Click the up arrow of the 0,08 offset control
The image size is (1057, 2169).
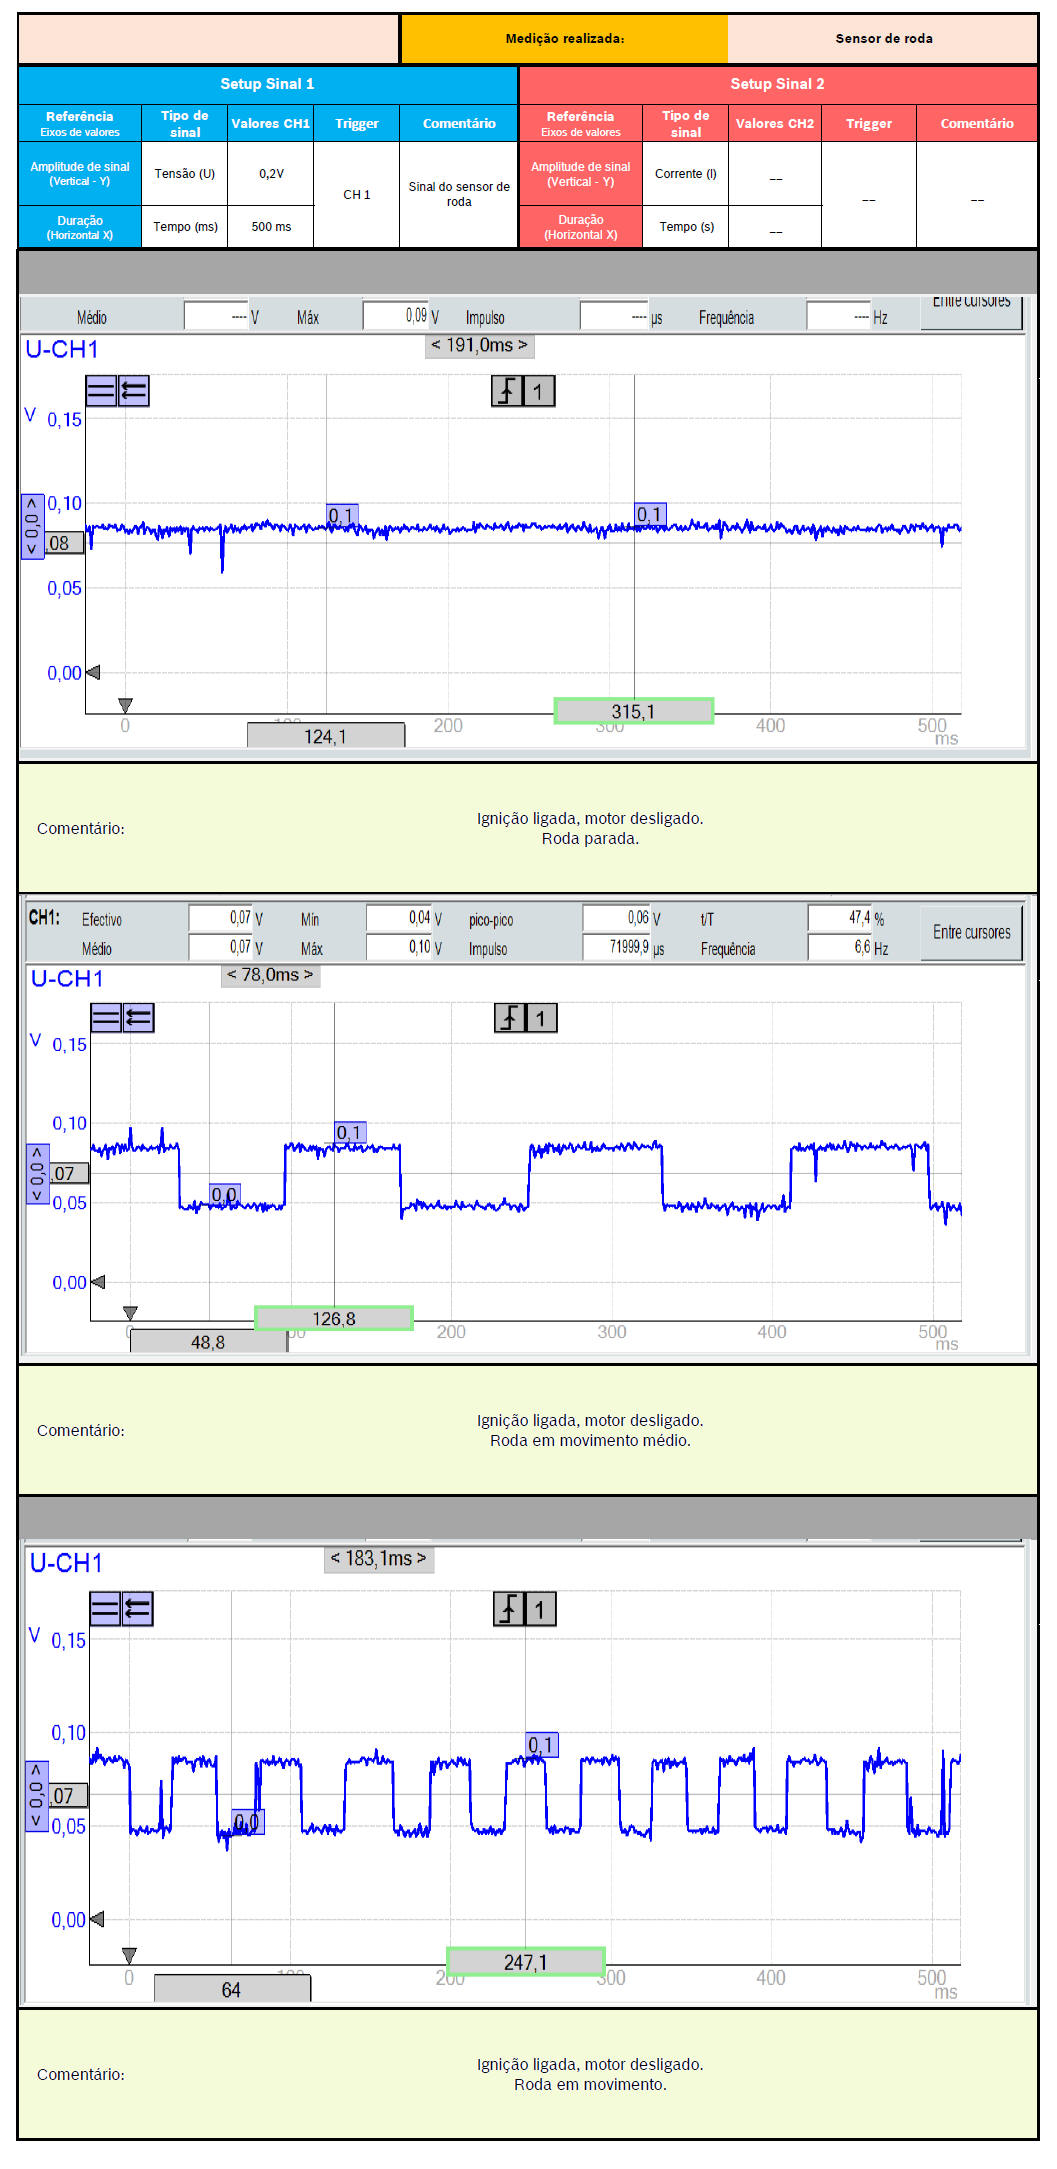tap(32, 504)
